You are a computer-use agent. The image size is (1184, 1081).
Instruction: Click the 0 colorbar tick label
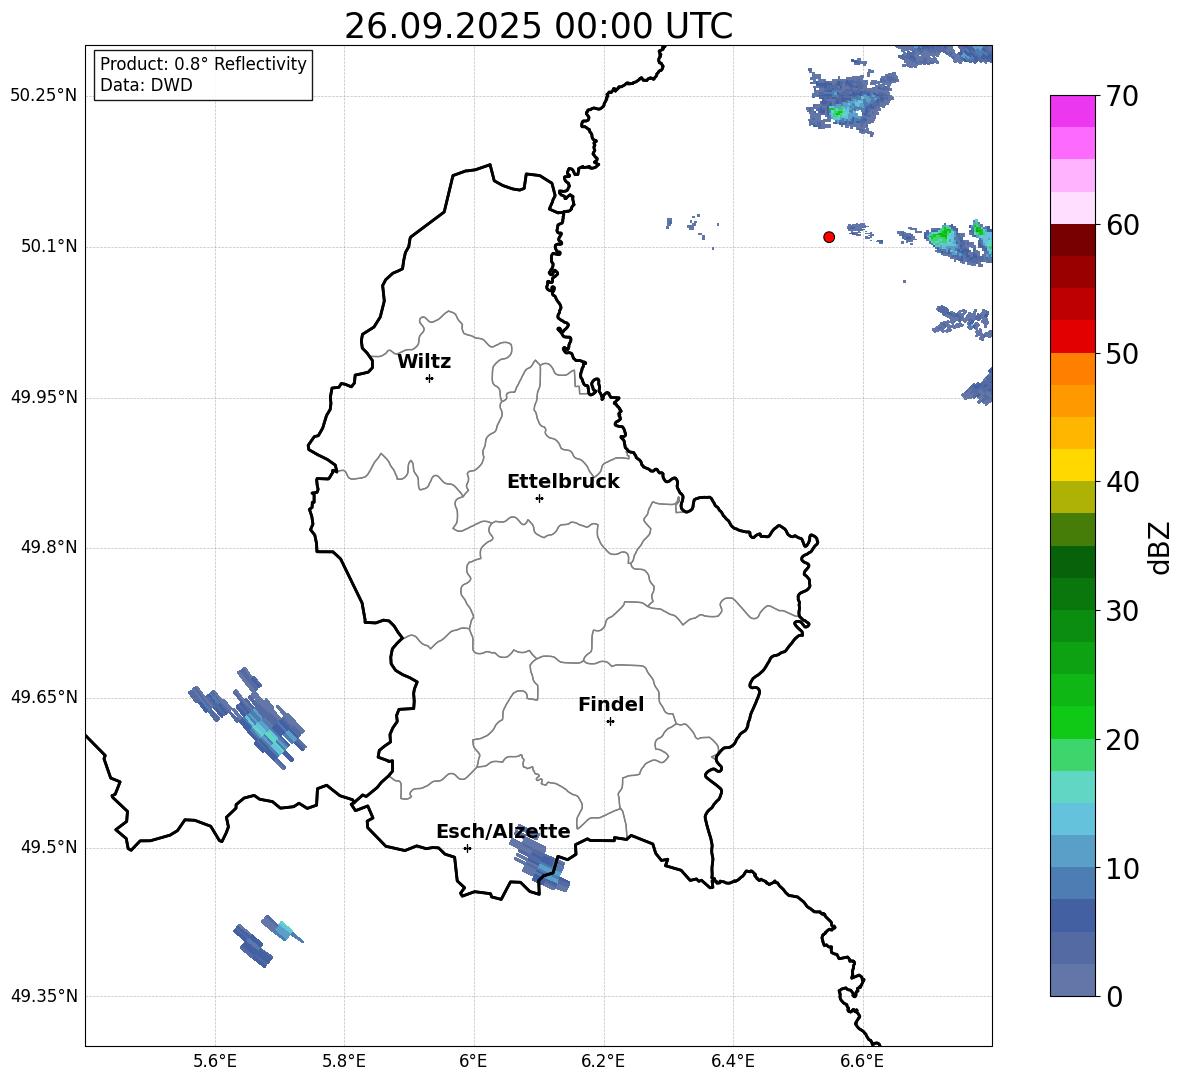click(x=1114, y=997)
